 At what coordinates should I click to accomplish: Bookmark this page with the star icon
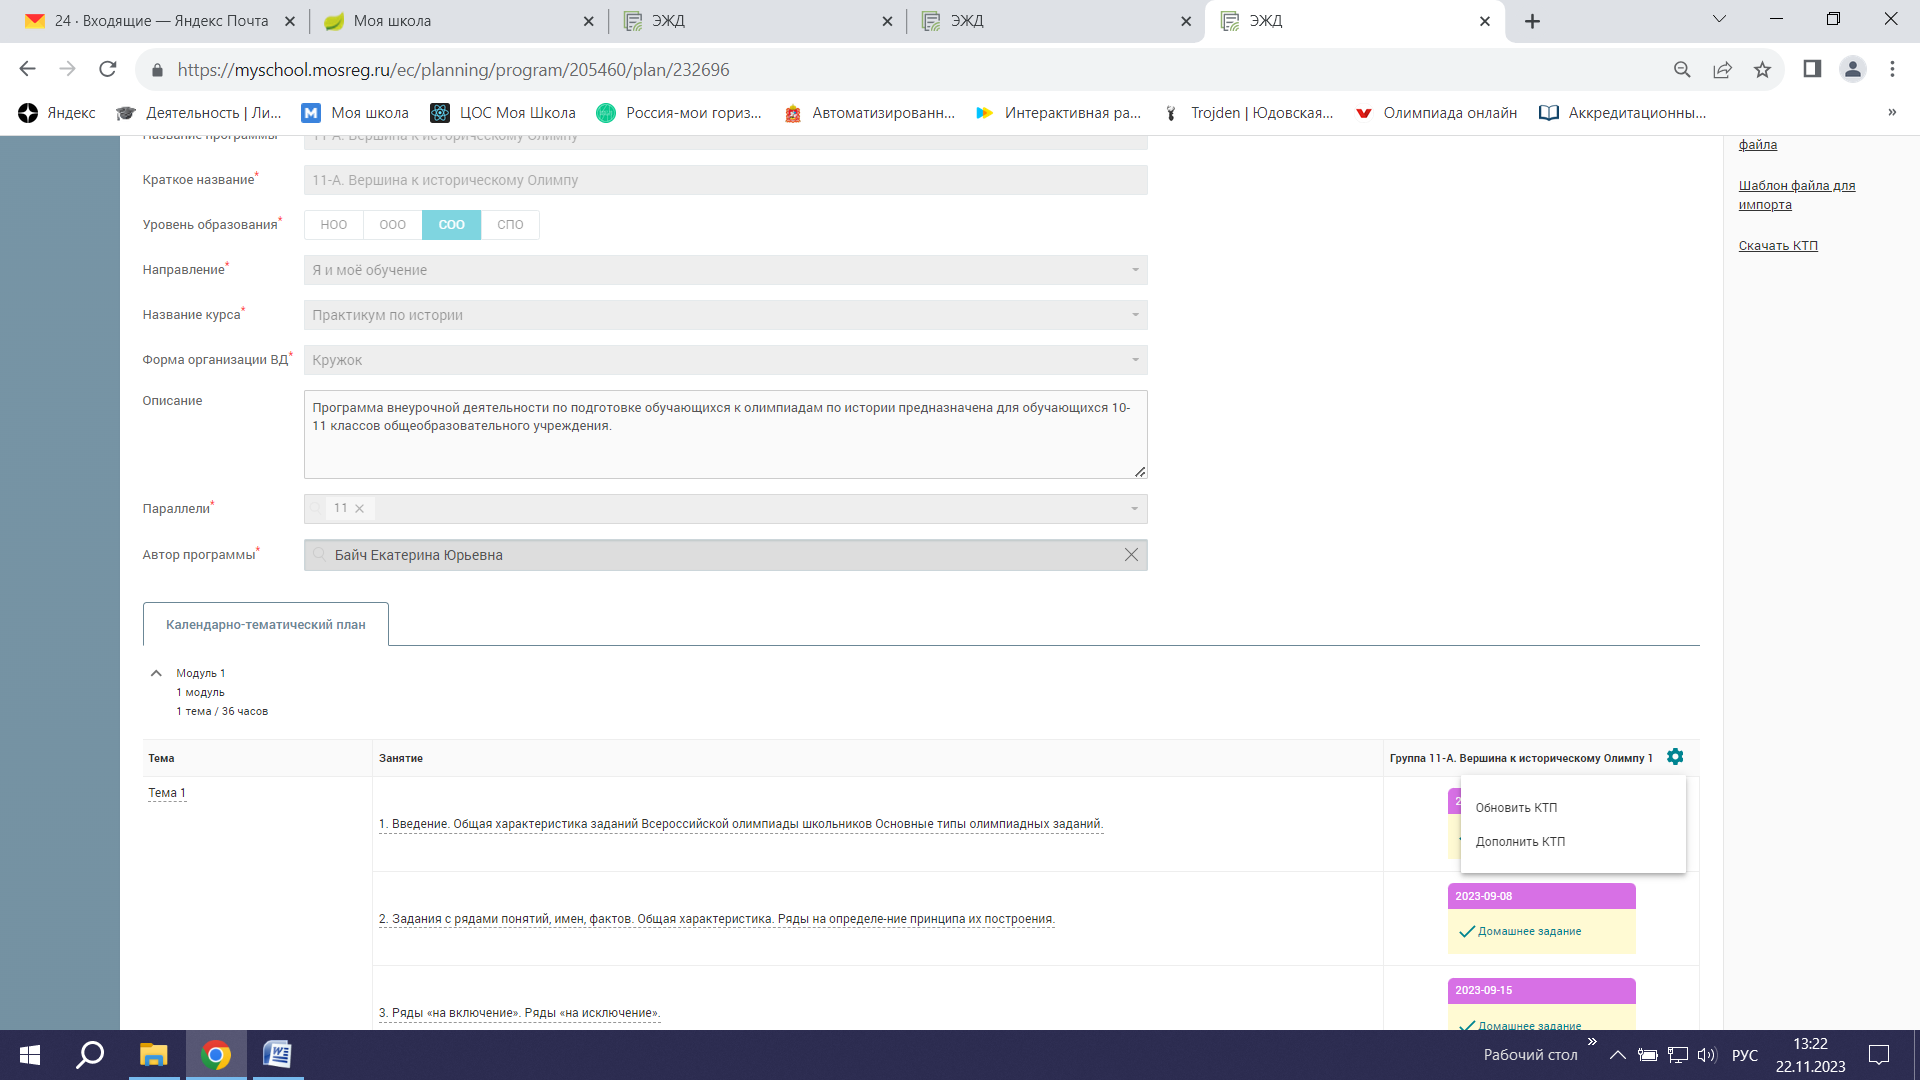[x=1762, y=69]
